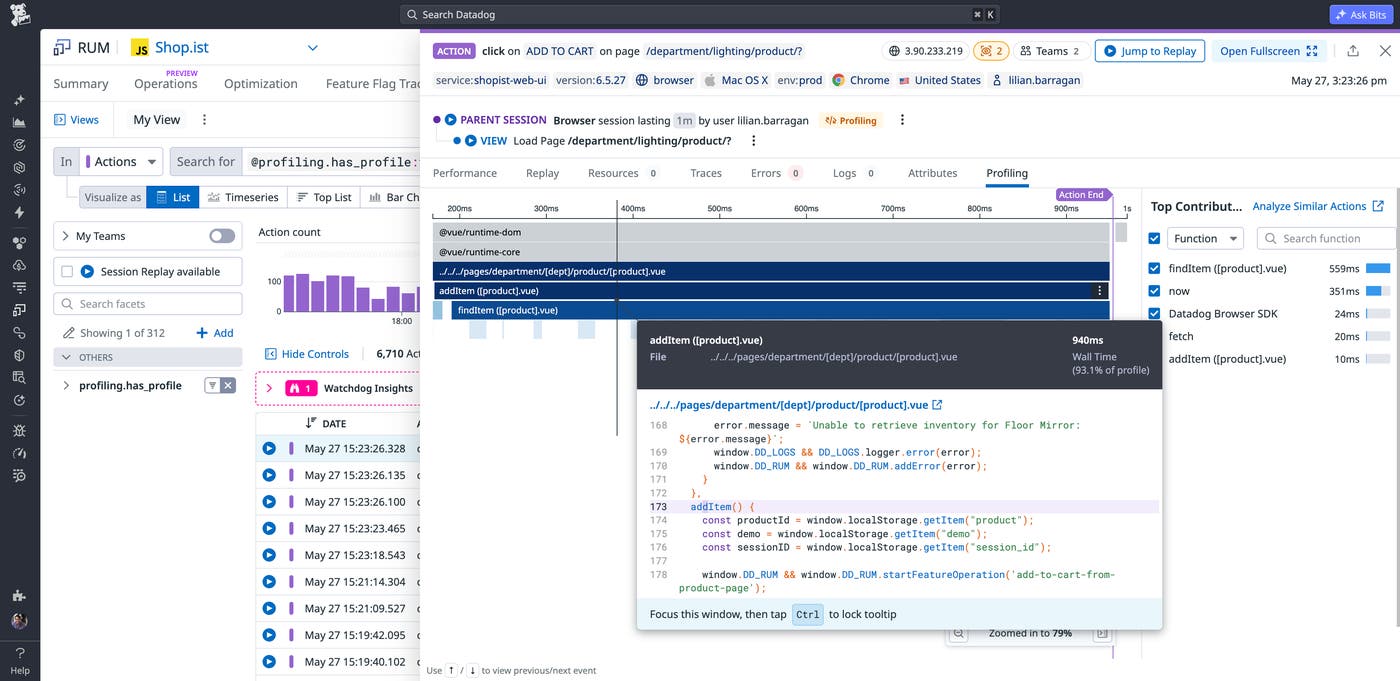Click the IP address 3.90.233.219 badge
Image resolution: width=1400 pixels, height=681 pixels.
coord(926,51)
